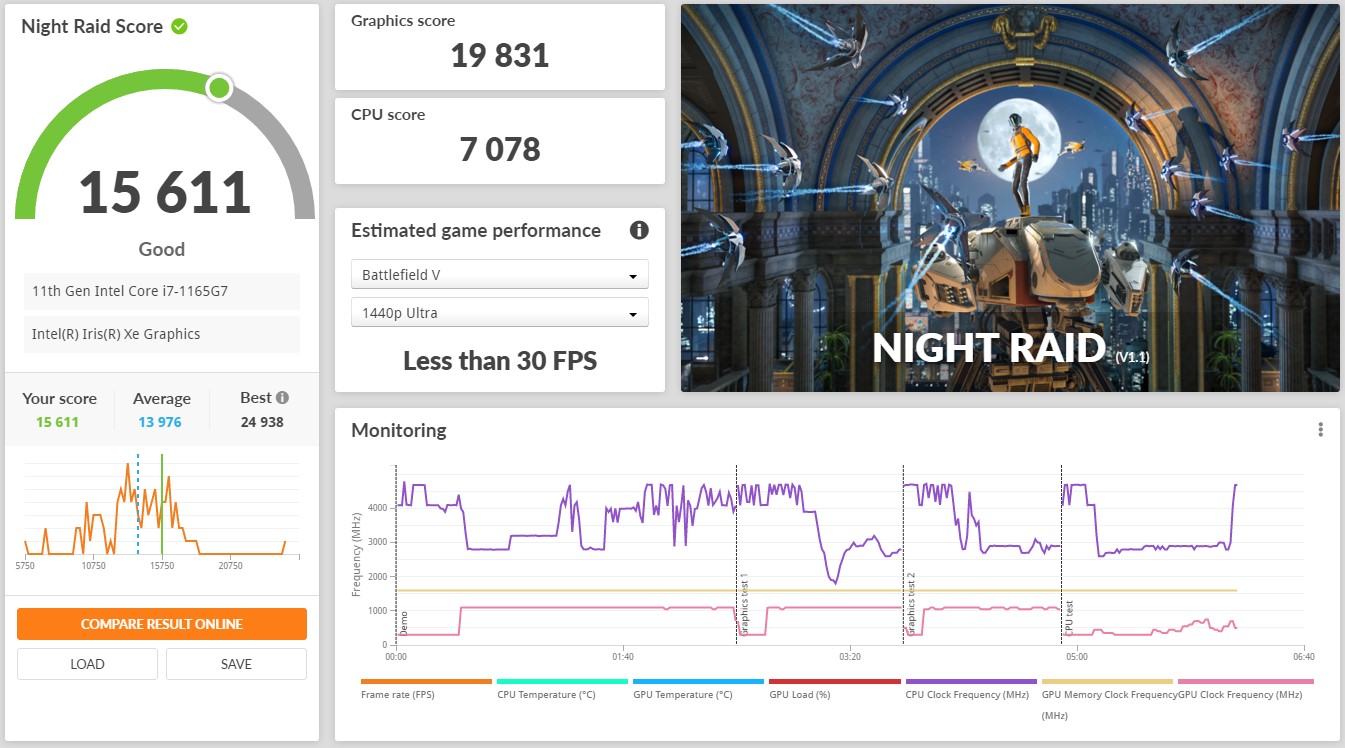Click the LOAD button
Image resolution: width=1345 pixels, height=748 pixels.
(x=87, y=664)
